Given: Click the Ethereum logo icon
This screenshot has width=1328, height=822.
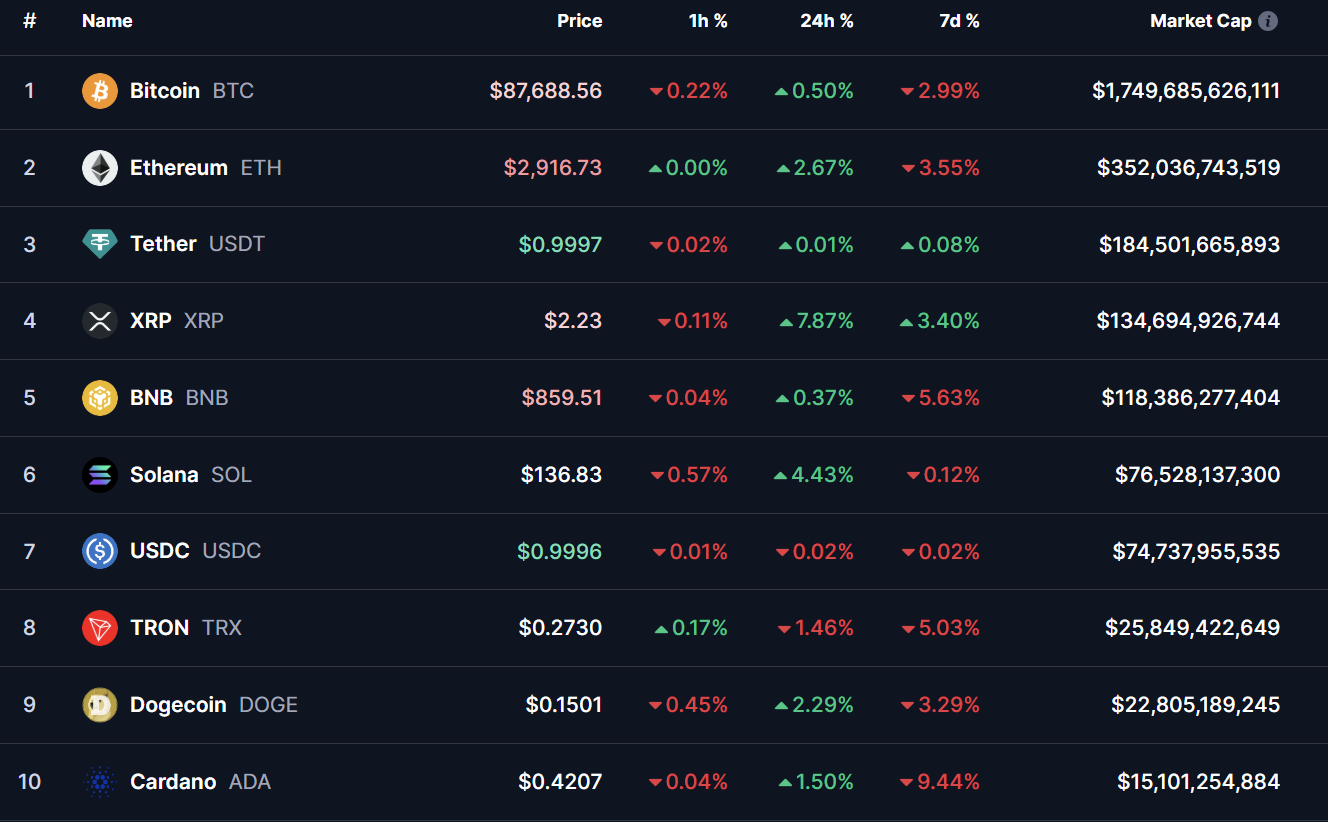Looking at the screenshot, I should tap(99, 168).
